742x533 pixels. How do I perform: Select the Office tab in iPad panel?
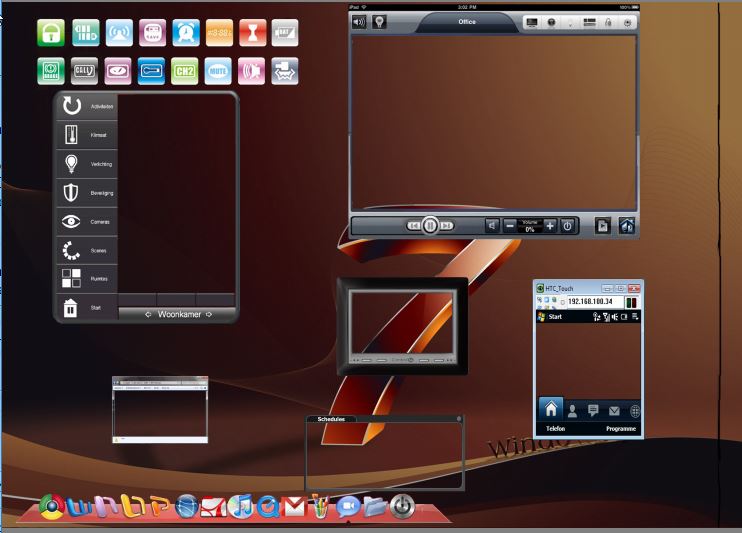pos(467,22)
